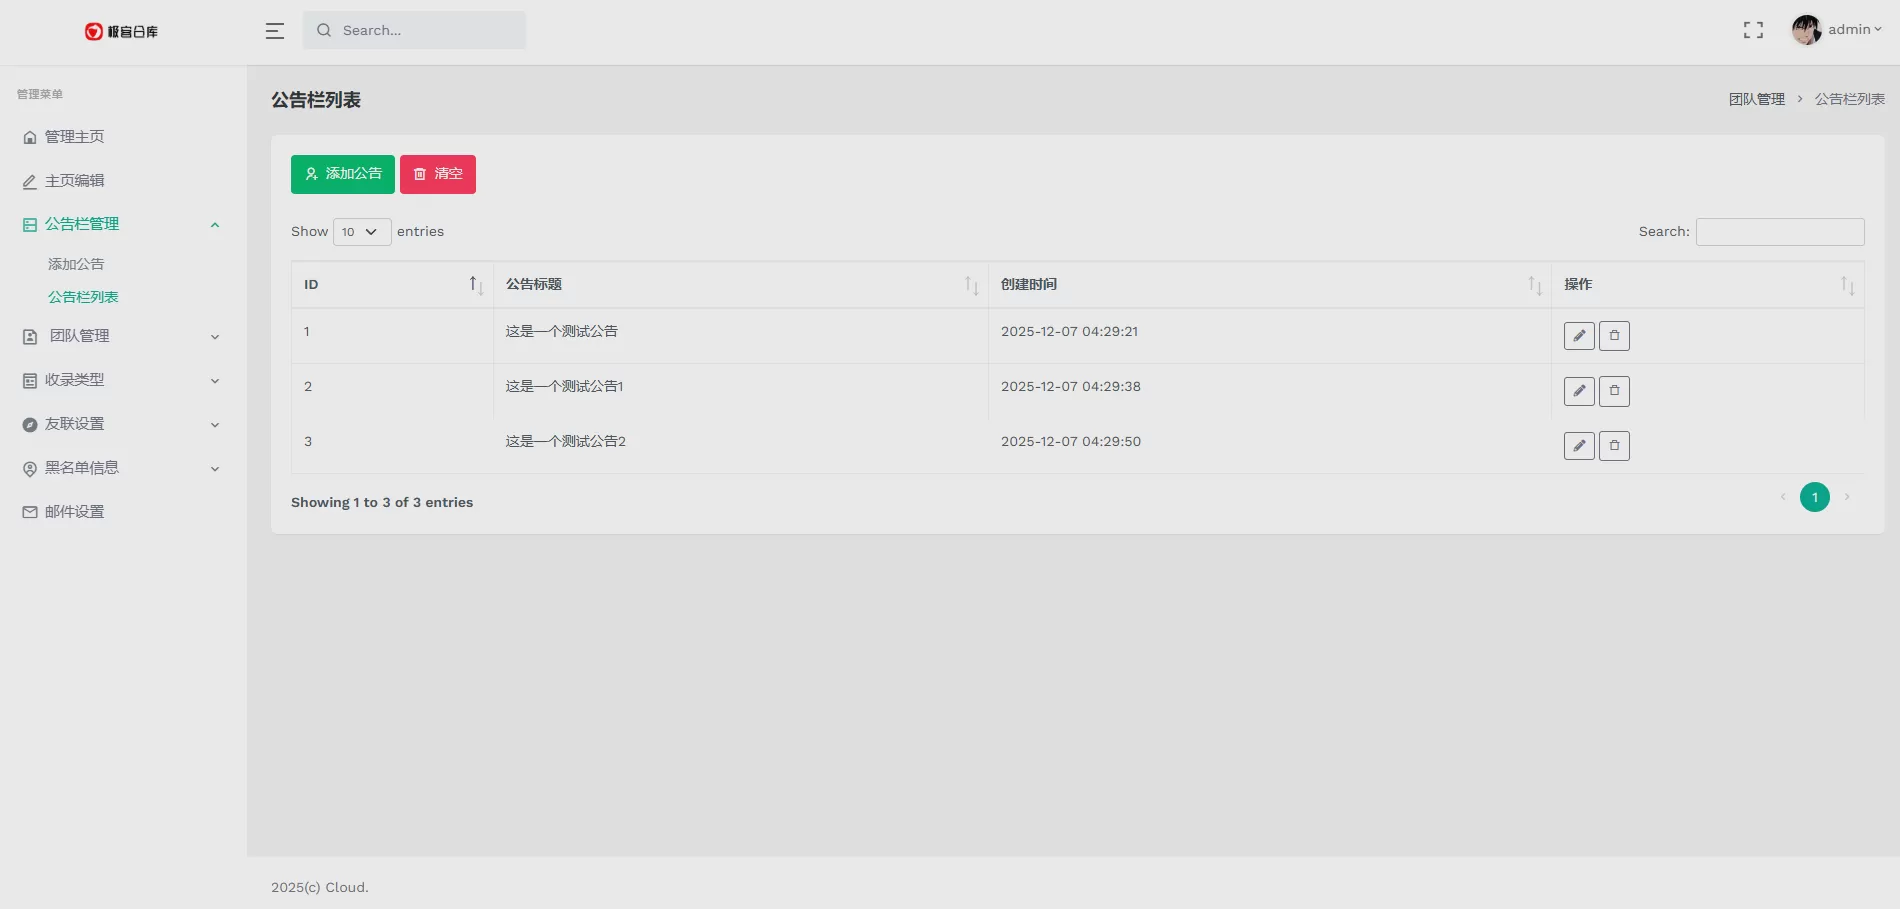The width and height of the screenshot is (1900, 909).
Task: Expand the 黑名单信息 sidebar menu
Action: point(121,468)
